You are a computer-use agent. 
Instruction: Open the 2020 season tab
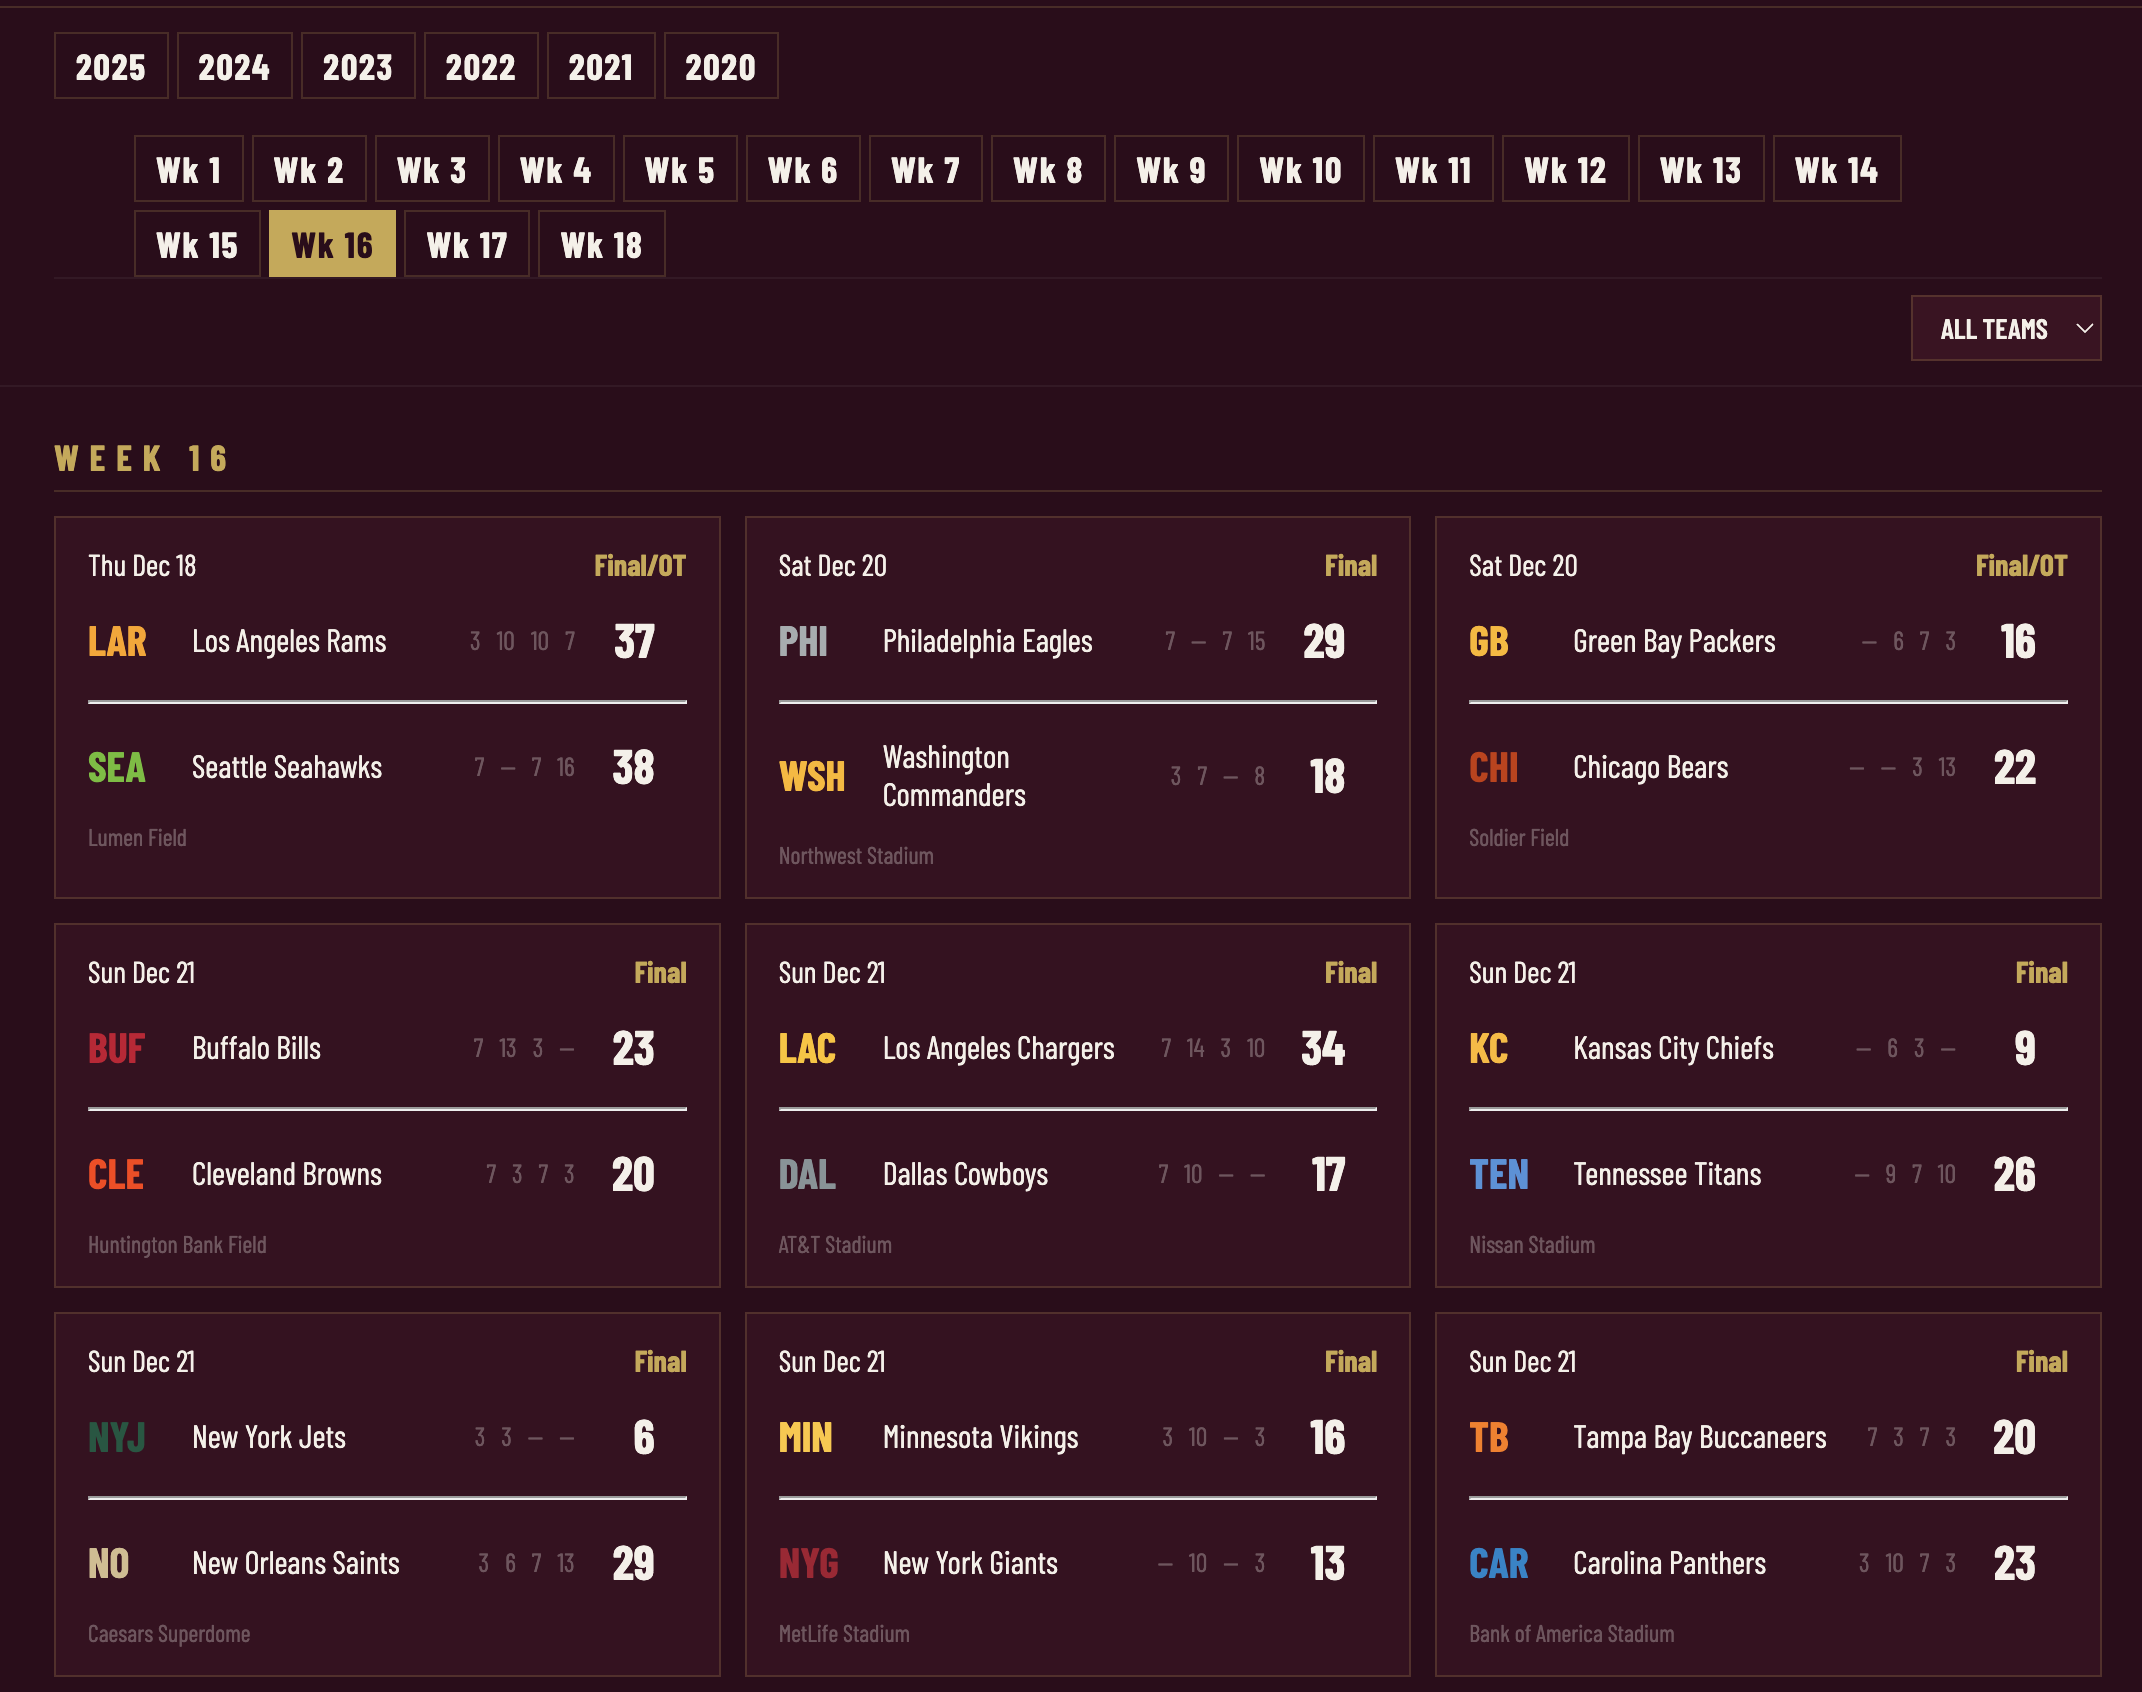tap(720, 67)
